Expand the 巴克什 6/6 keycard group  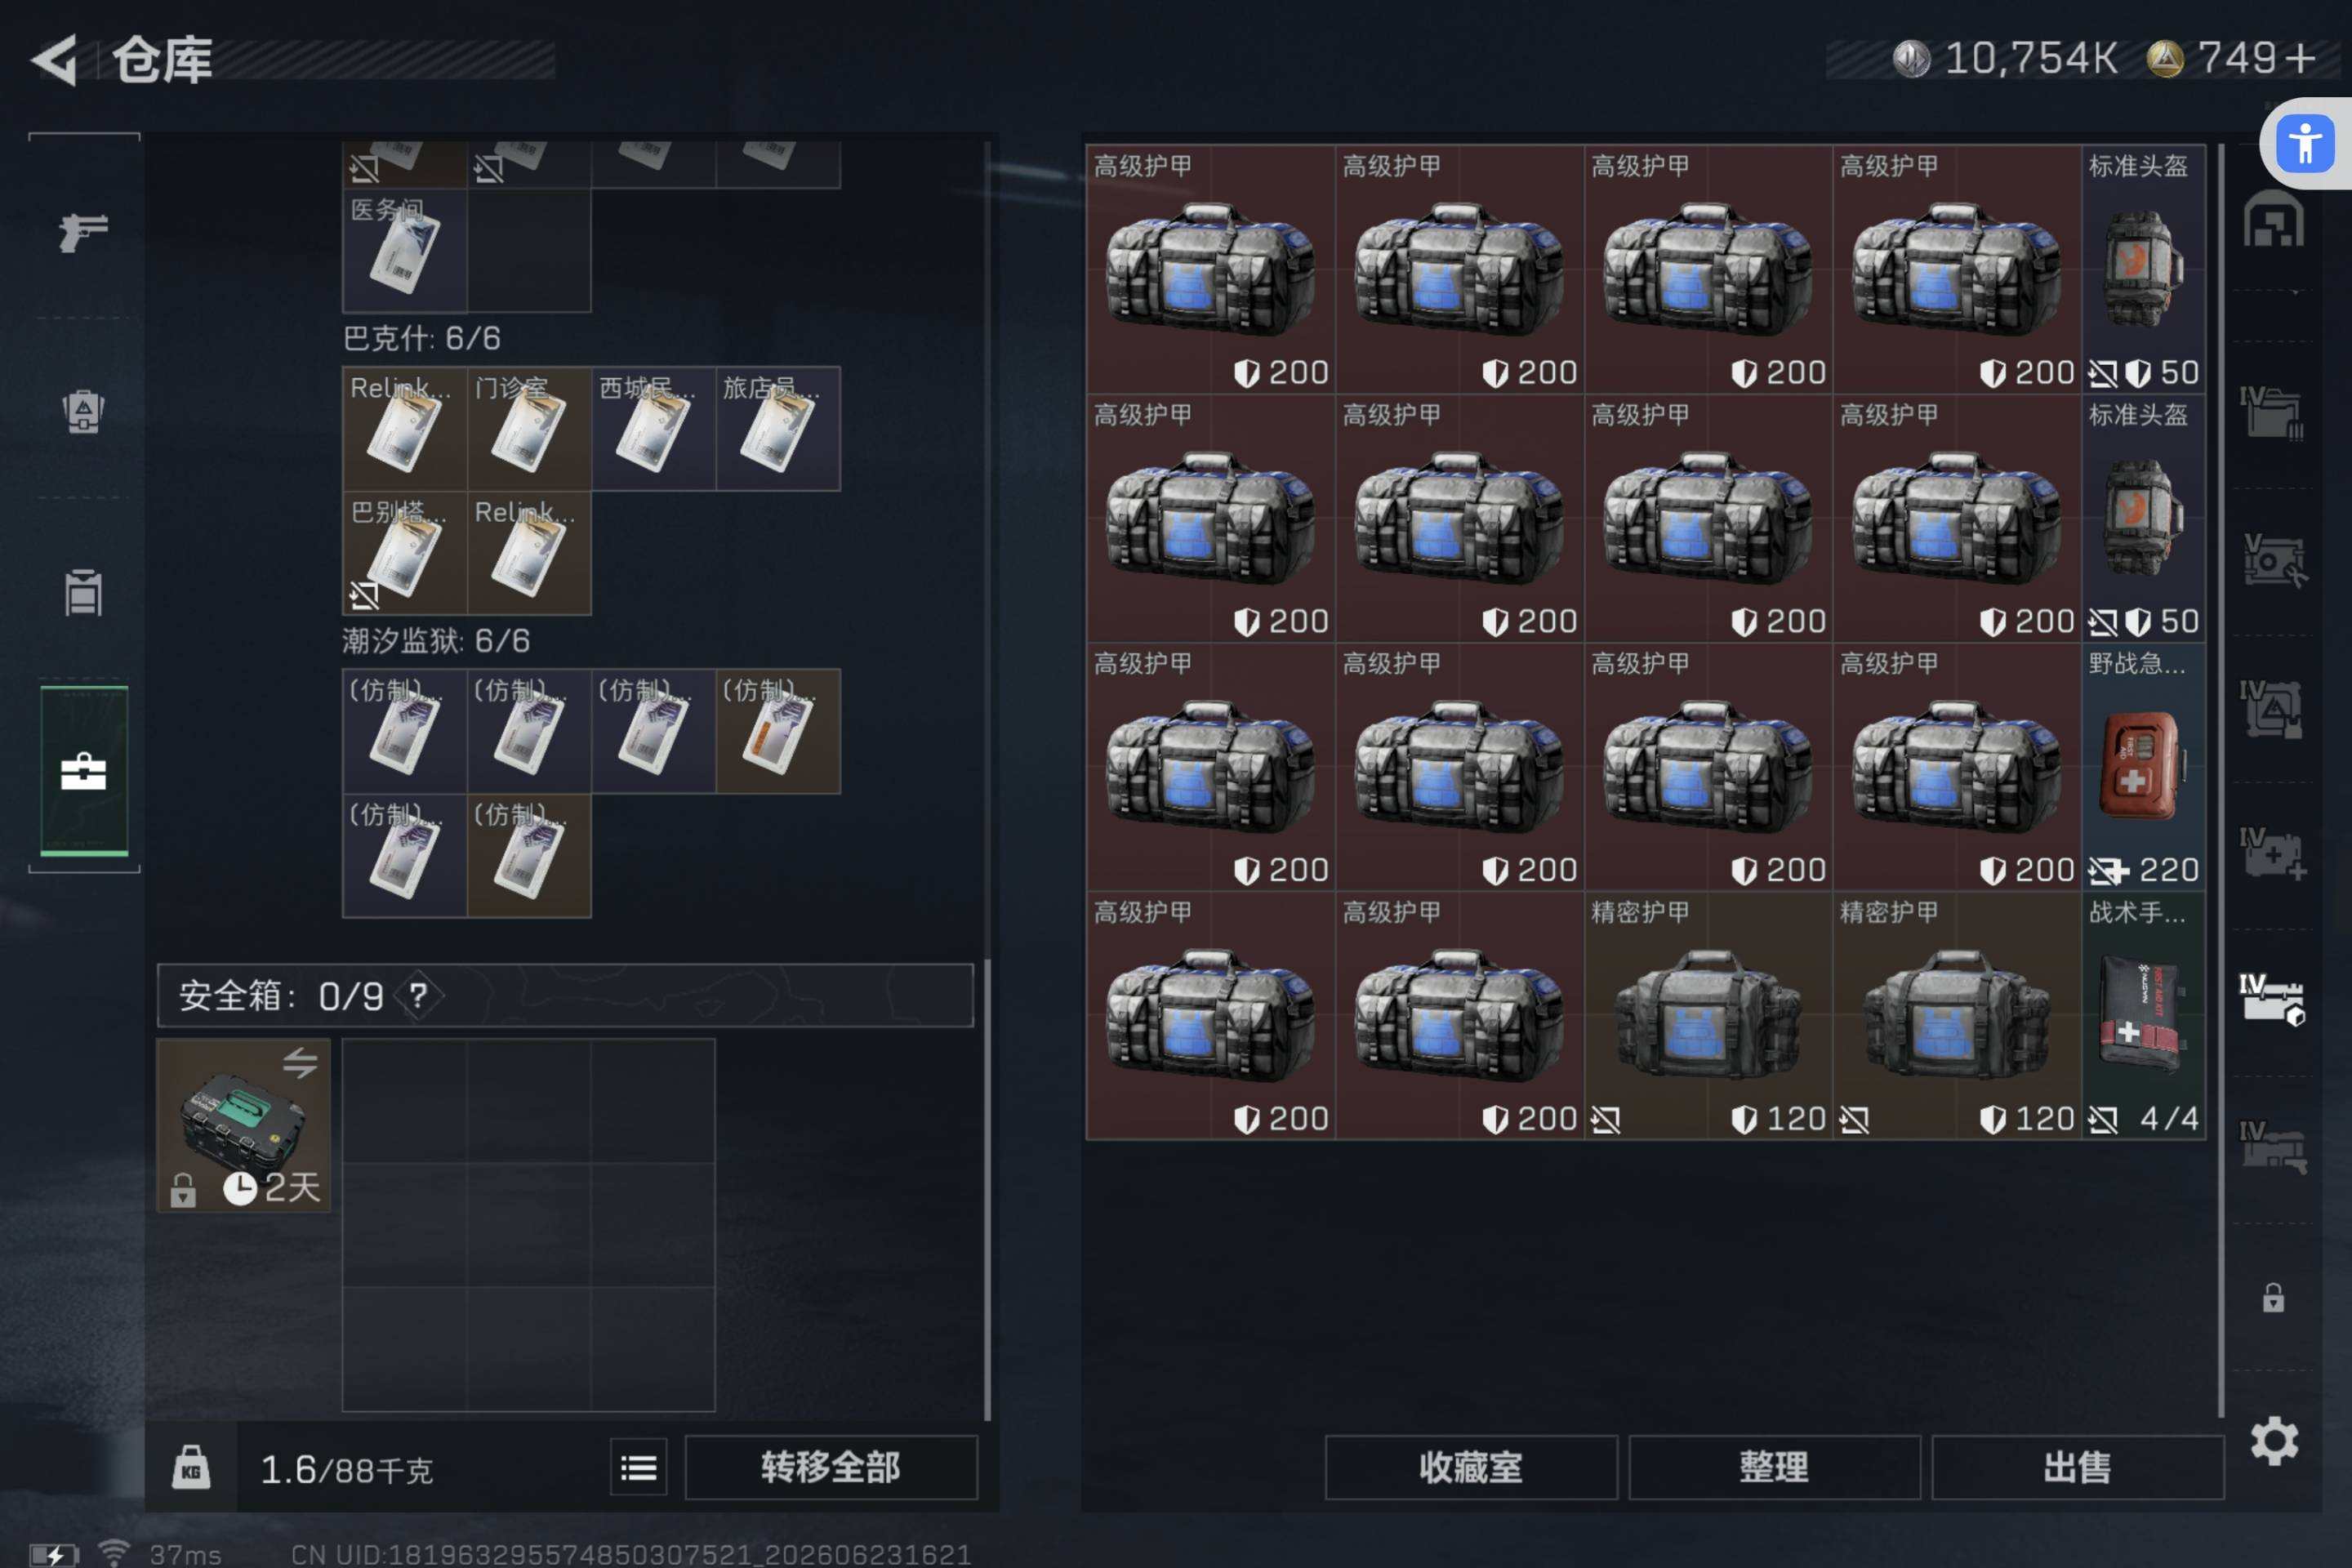(421, 338)
